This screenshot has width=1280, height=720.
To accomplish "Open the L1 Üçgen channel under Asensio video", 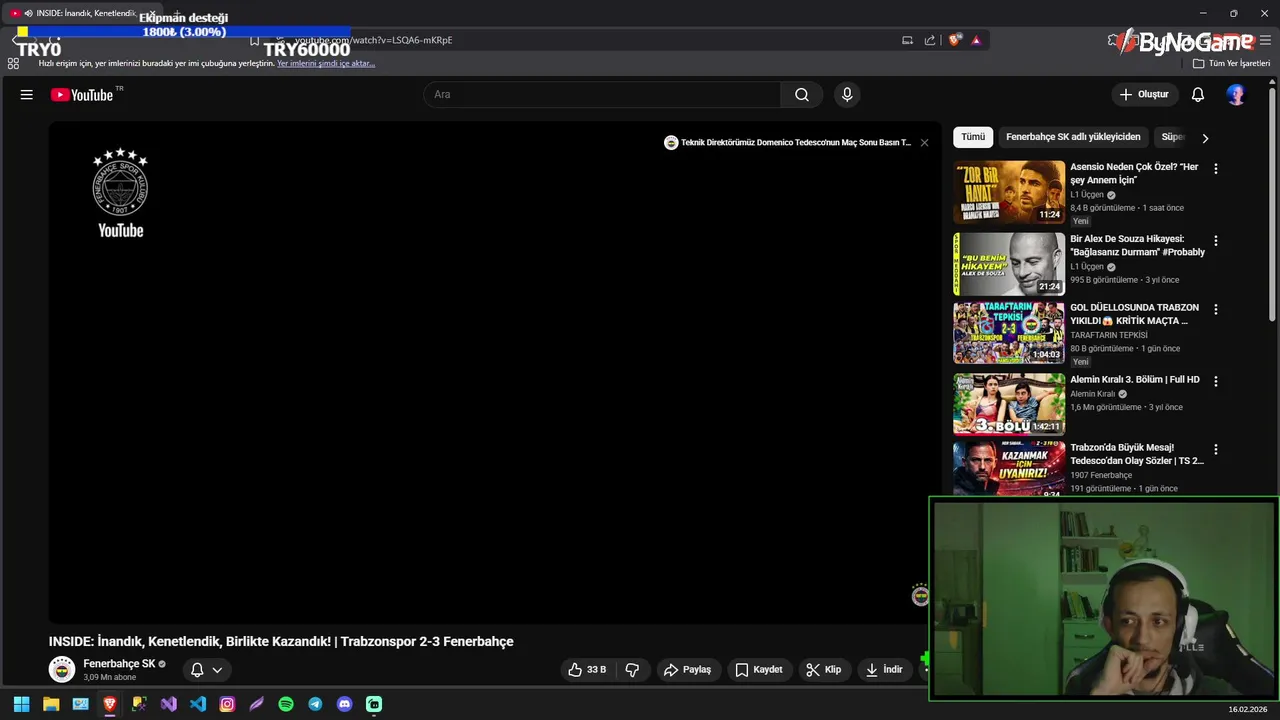I will [x=1087, y=195].
